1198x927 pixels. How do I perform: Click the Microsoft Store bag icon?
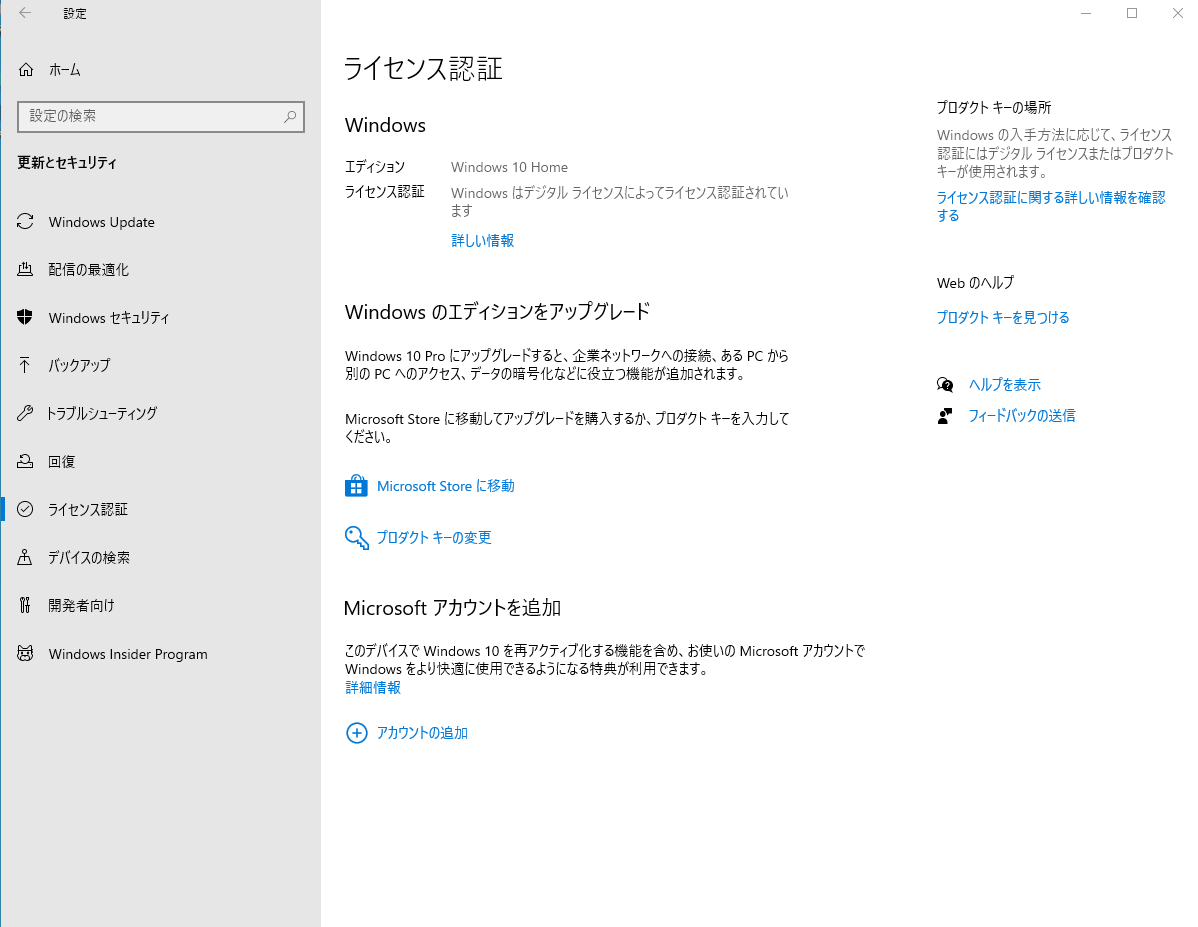(x=356, y=486)
